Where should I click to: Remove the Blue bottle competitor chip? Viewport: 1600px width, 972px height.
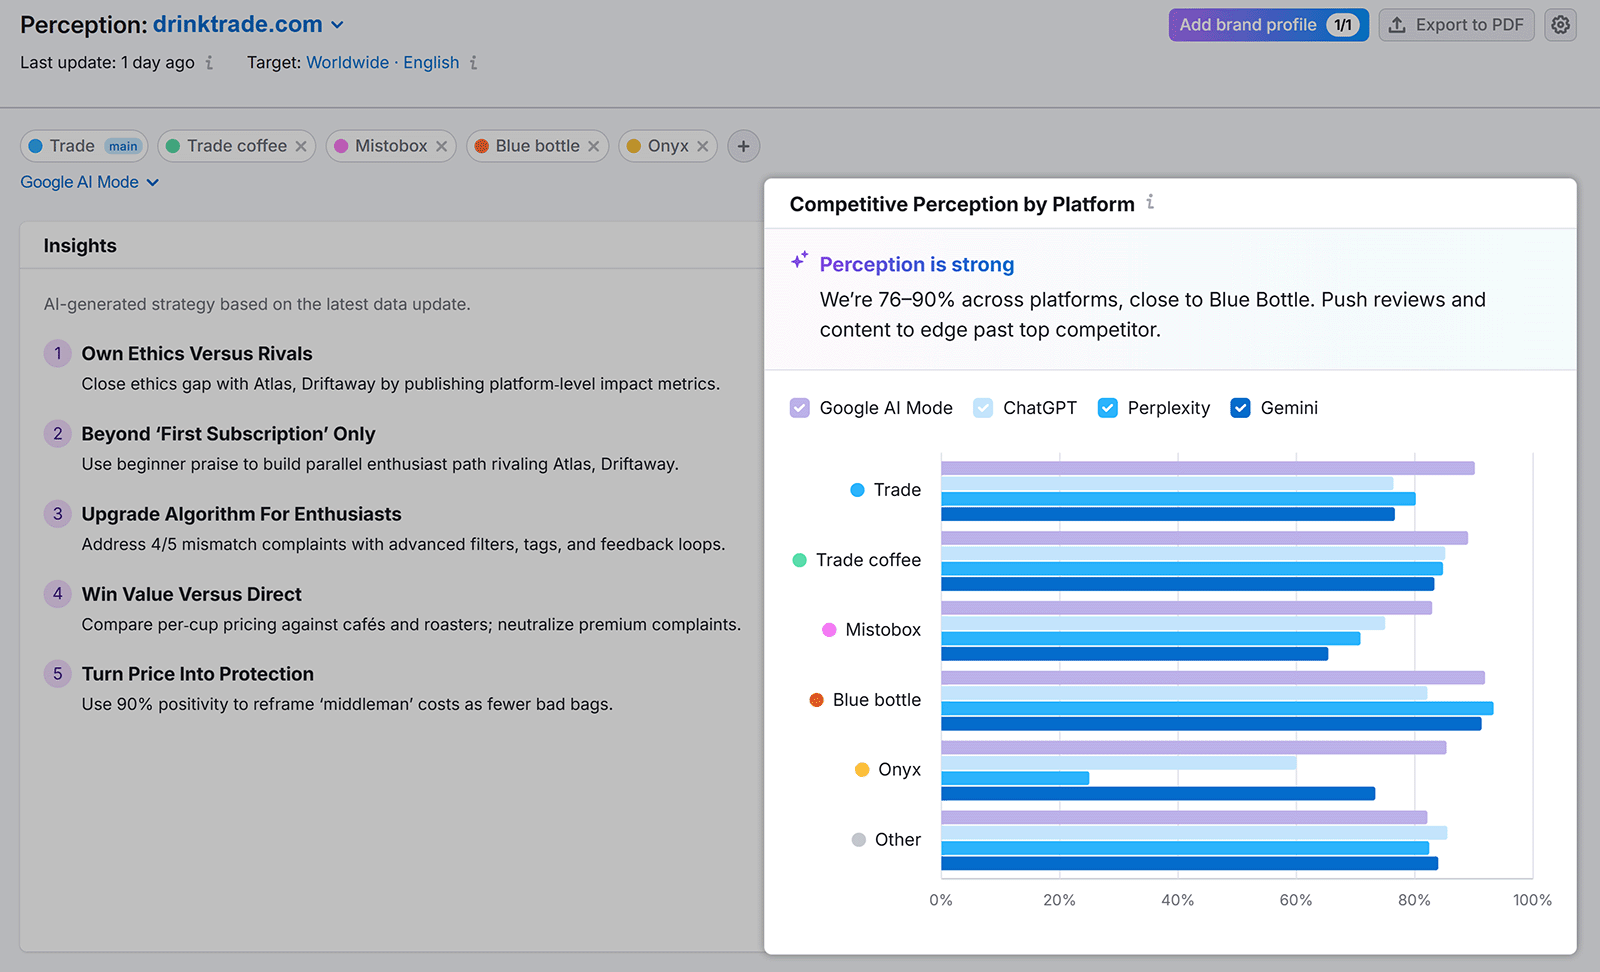pyautogui.click(x=593, y=146)
